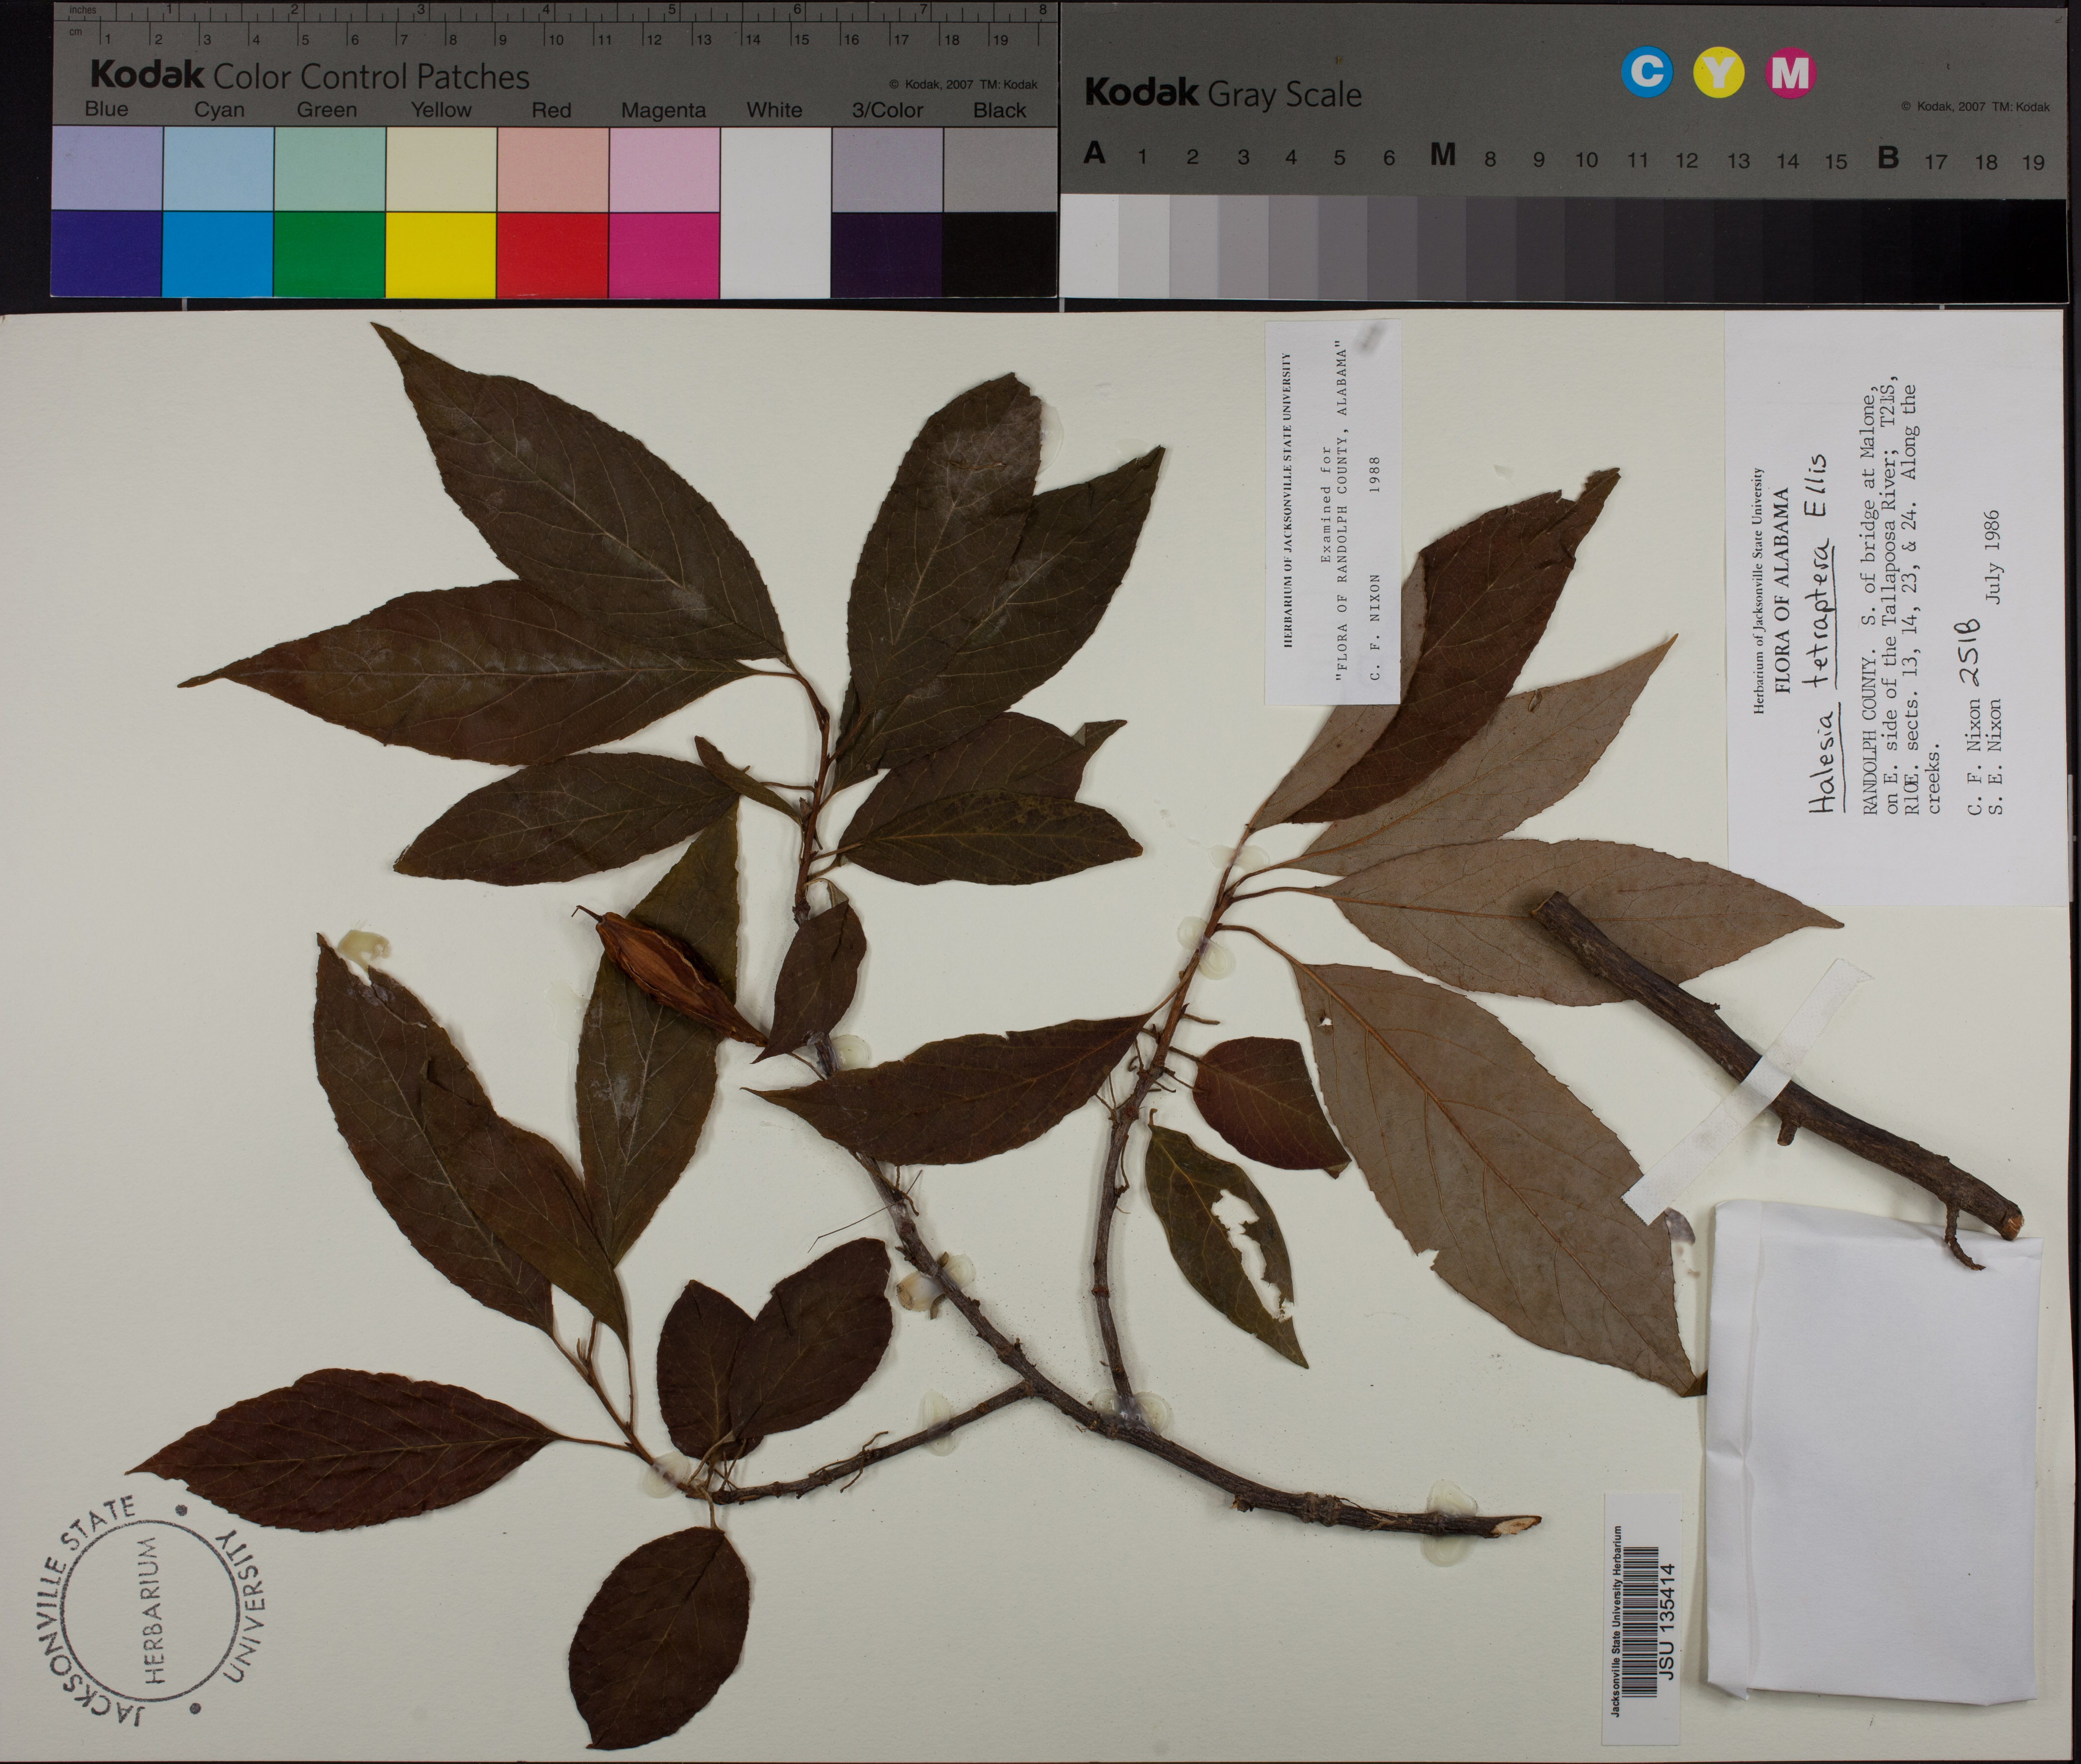Screen dimensions: 2081x1764
Task: Pick the saturated red color patch
Action: coord(552,254)
